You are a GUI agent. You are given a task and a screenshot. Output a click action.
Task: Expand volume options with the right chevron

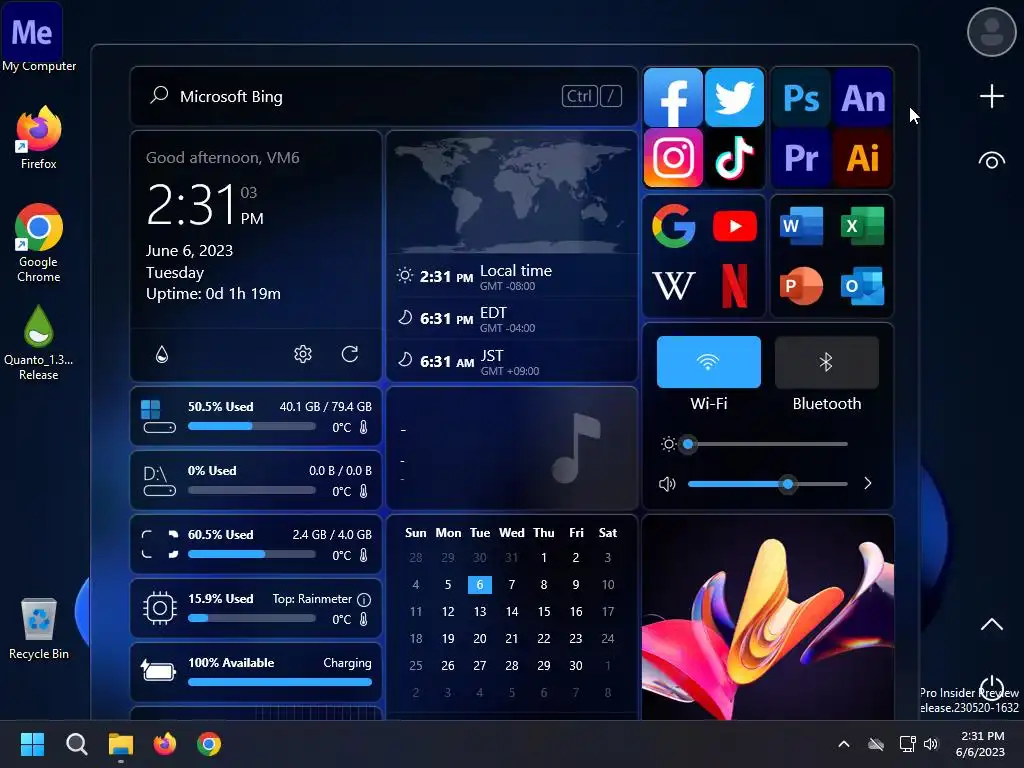click(867, 483)
